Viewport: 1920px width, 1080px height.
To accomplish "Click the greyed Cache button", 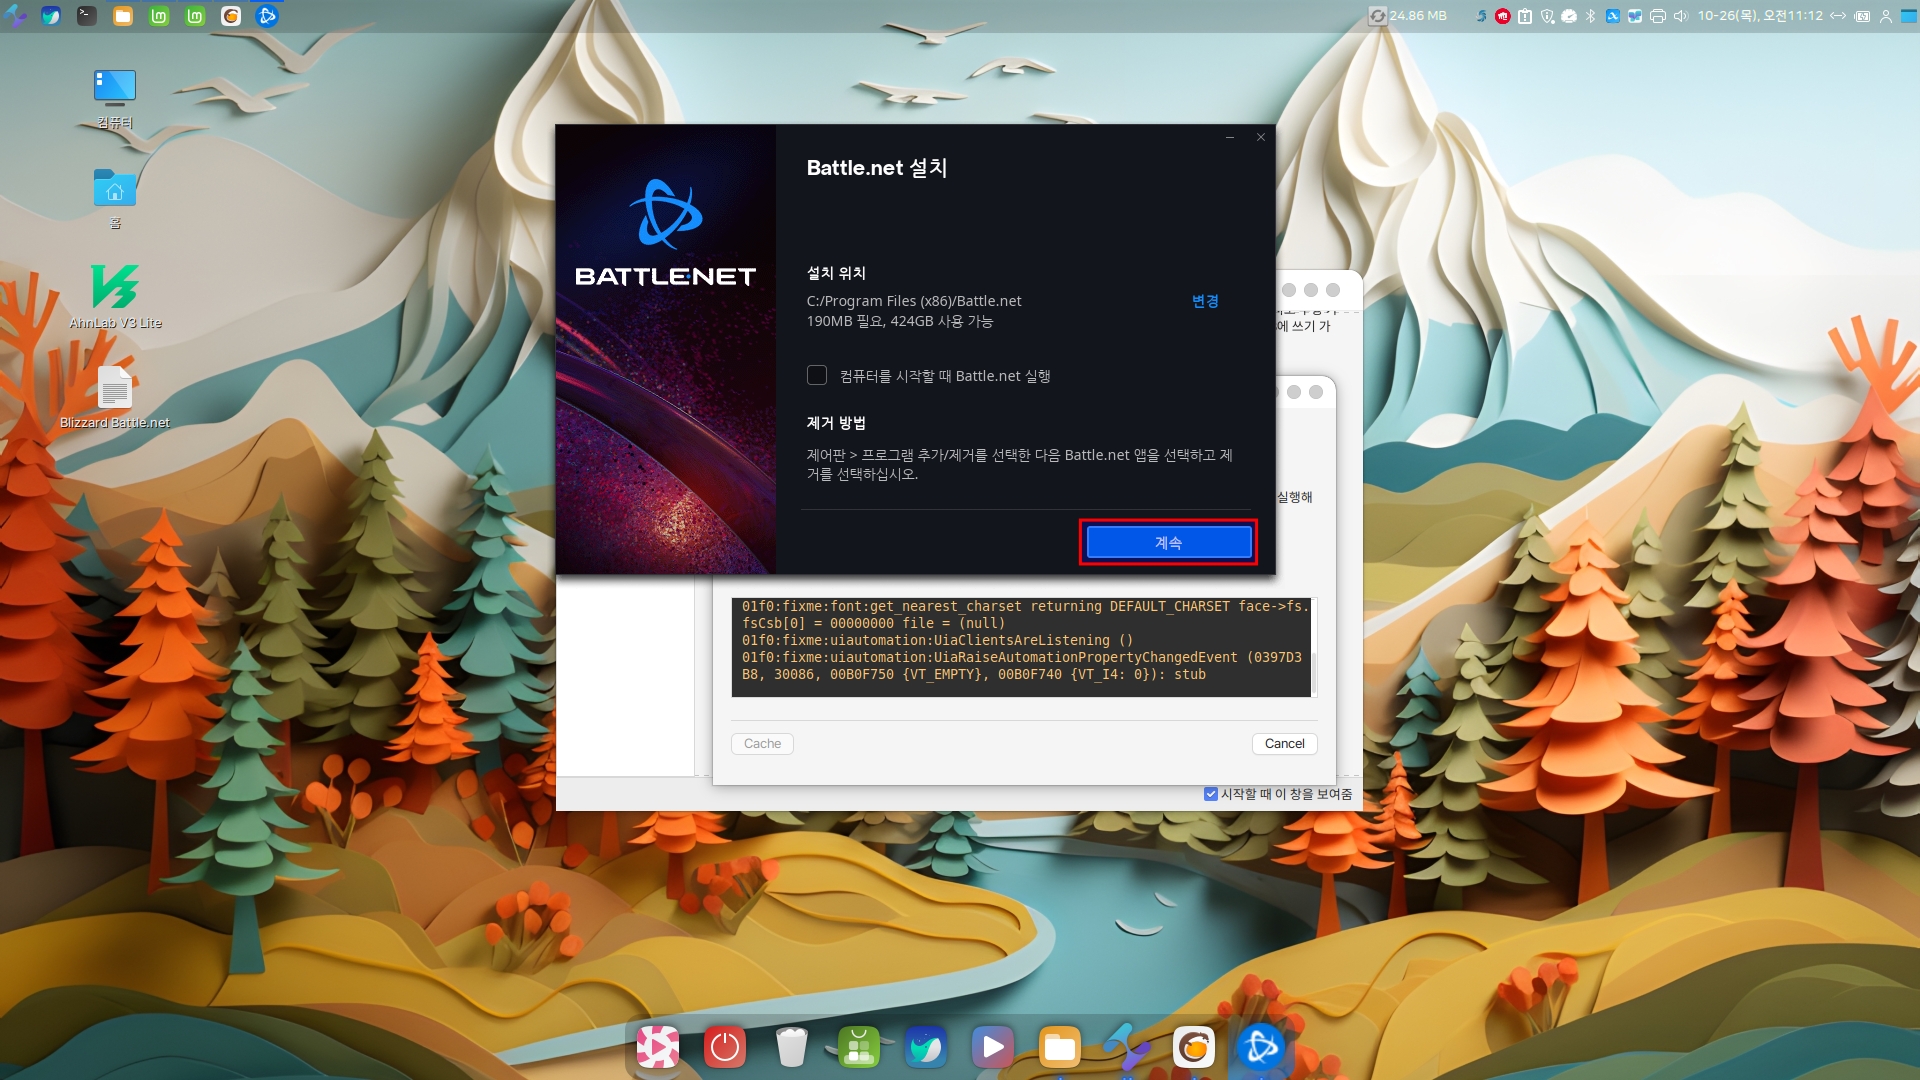I will tap(762, 743).
